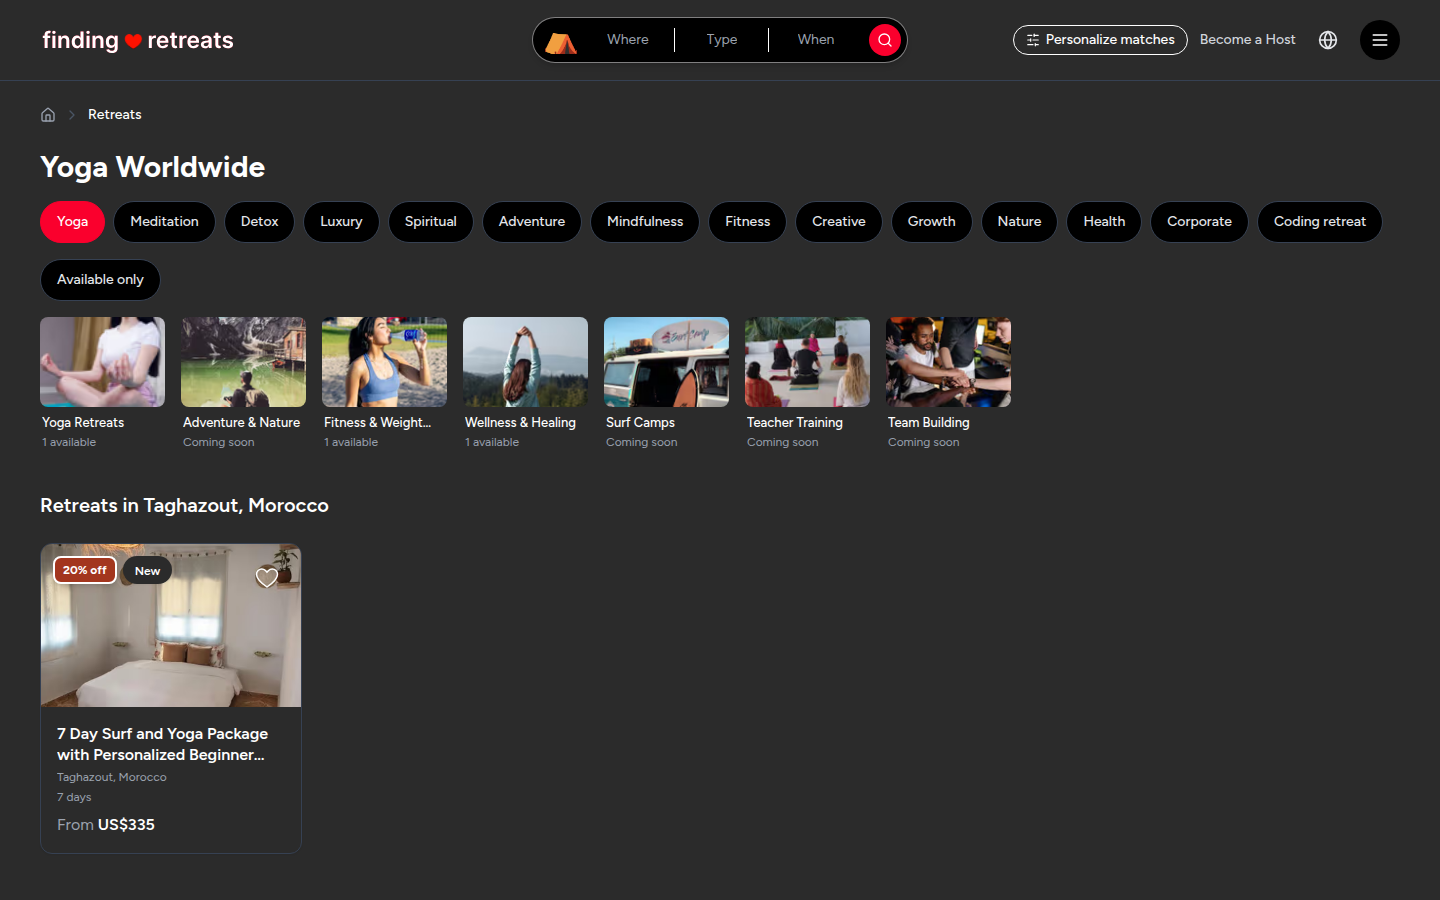Screen dimensions: 1440x900
Task: Pick the Corporate filter chip
Action: (1199, 222)
